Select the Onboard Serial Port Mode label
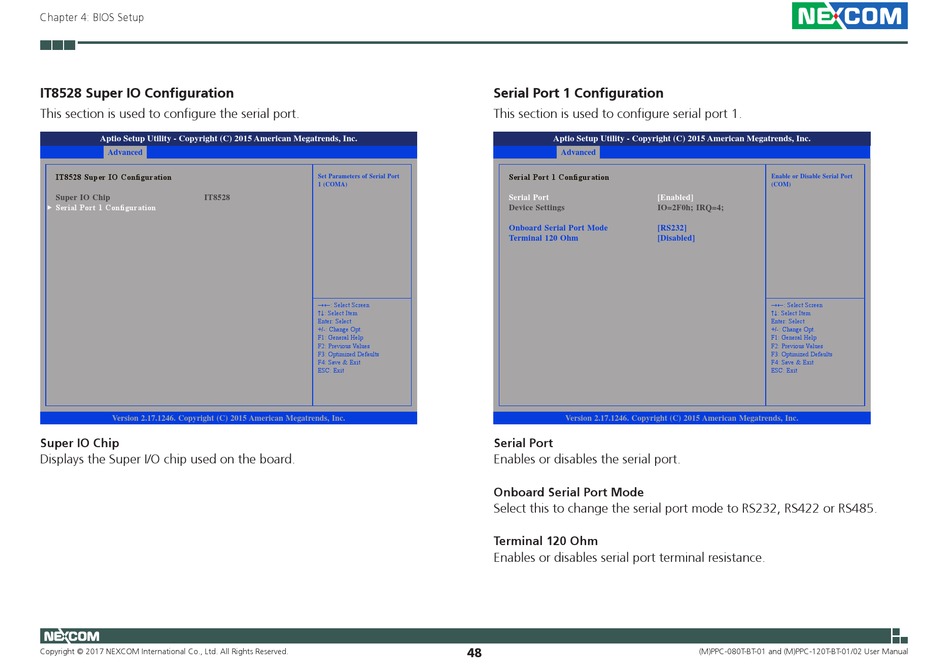This screenshot has height=664, width=950. (x=558, y=228)
